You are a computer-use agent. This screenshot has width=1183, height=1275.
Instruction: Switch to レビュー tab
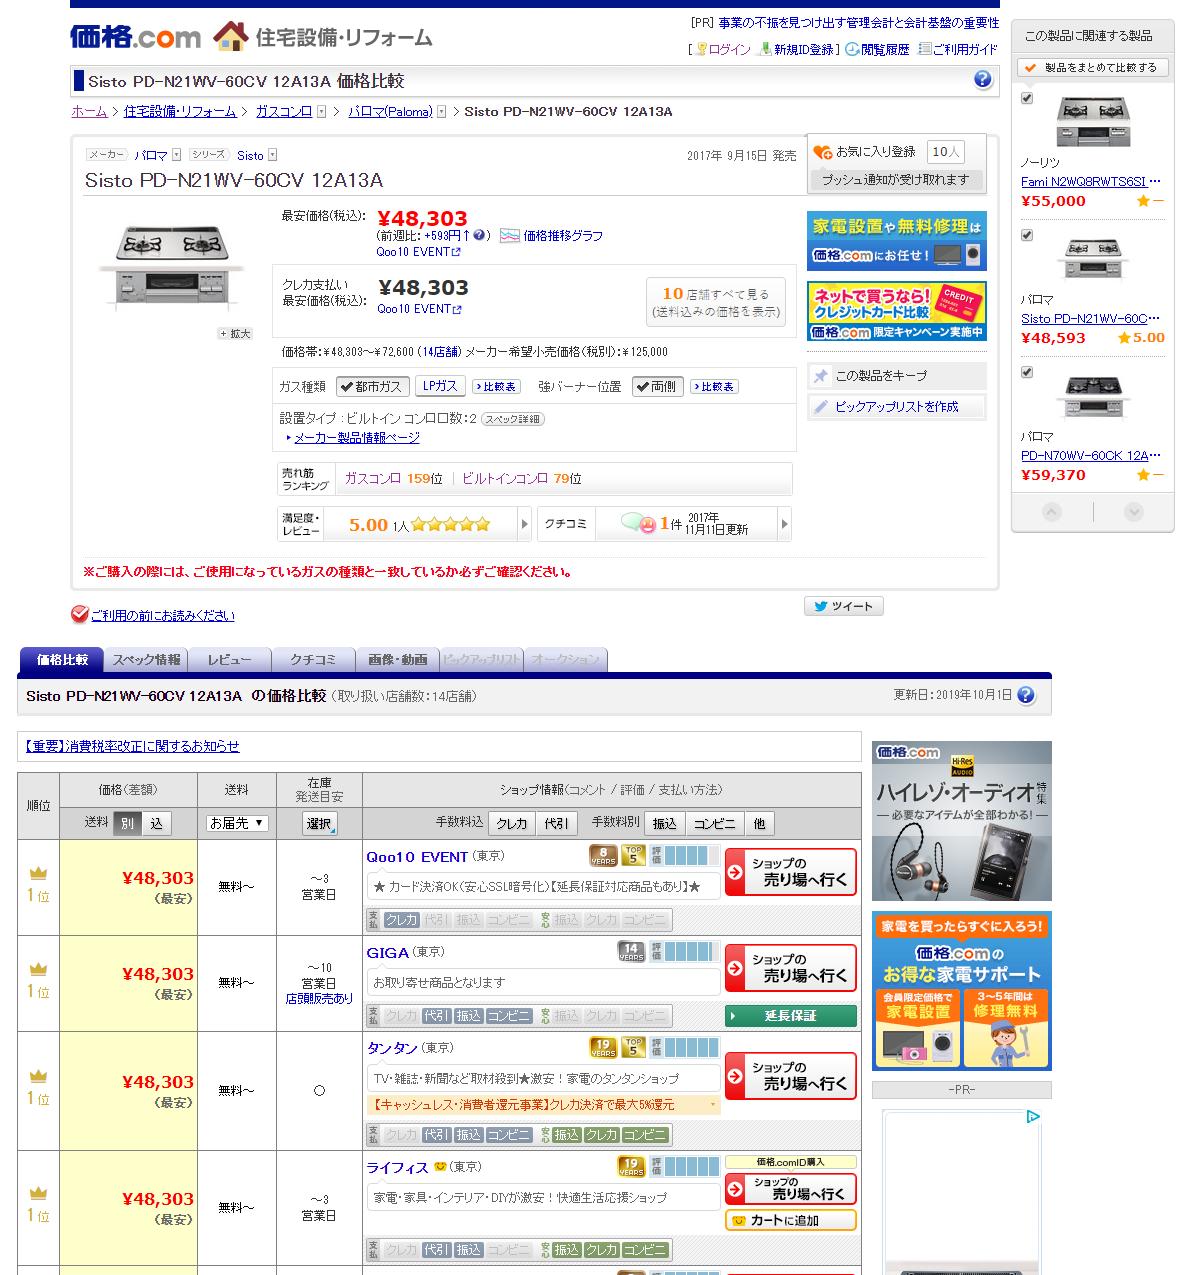(230, 659)
